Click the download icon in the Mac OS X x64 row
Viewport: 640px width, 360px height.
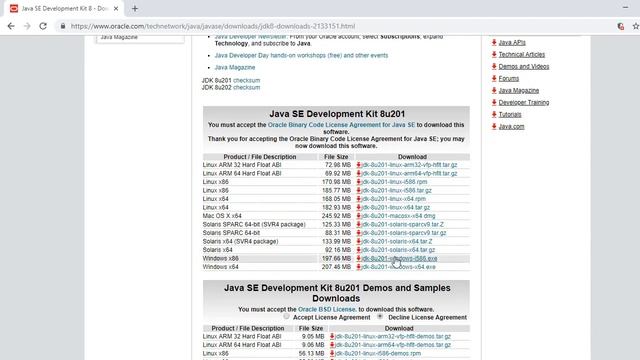click(358, 216)
